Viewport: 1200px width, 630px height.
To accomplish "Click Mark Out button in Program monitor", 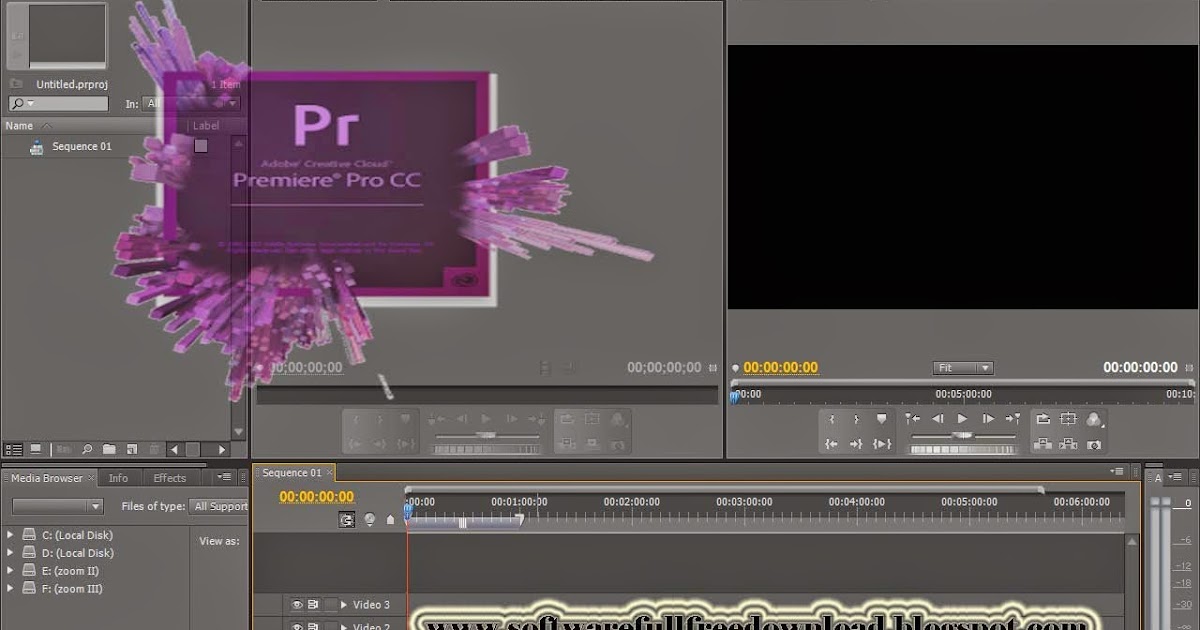I will tap(856, 419).
